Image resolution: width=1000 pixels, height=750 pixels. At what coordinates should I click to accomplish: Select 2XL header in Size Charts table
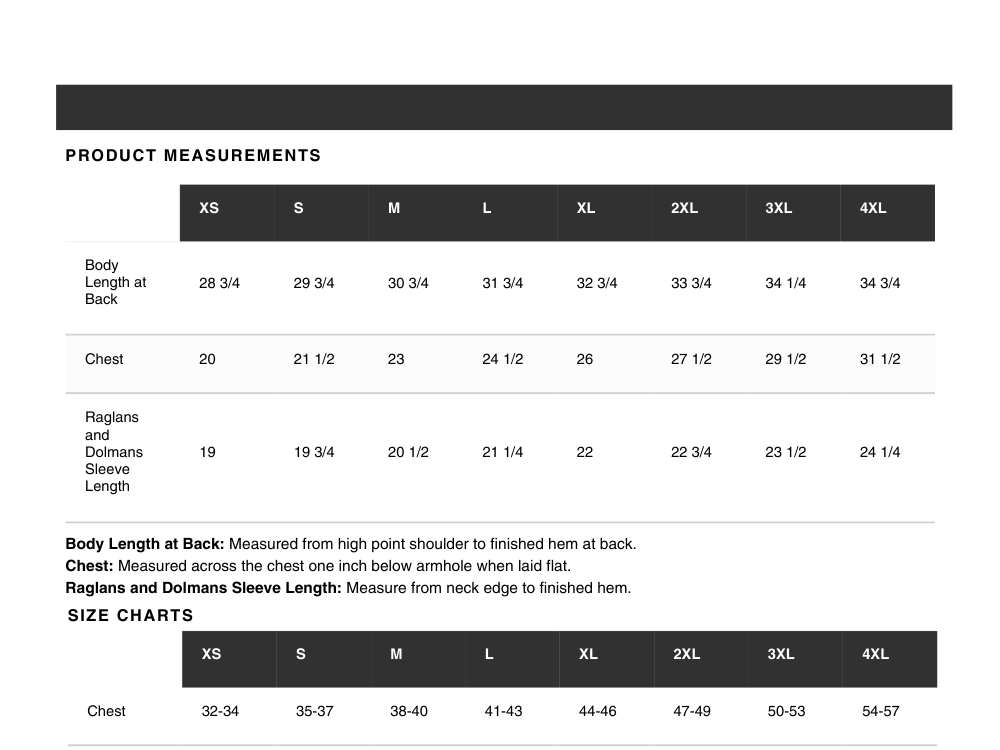pos(686,655)
